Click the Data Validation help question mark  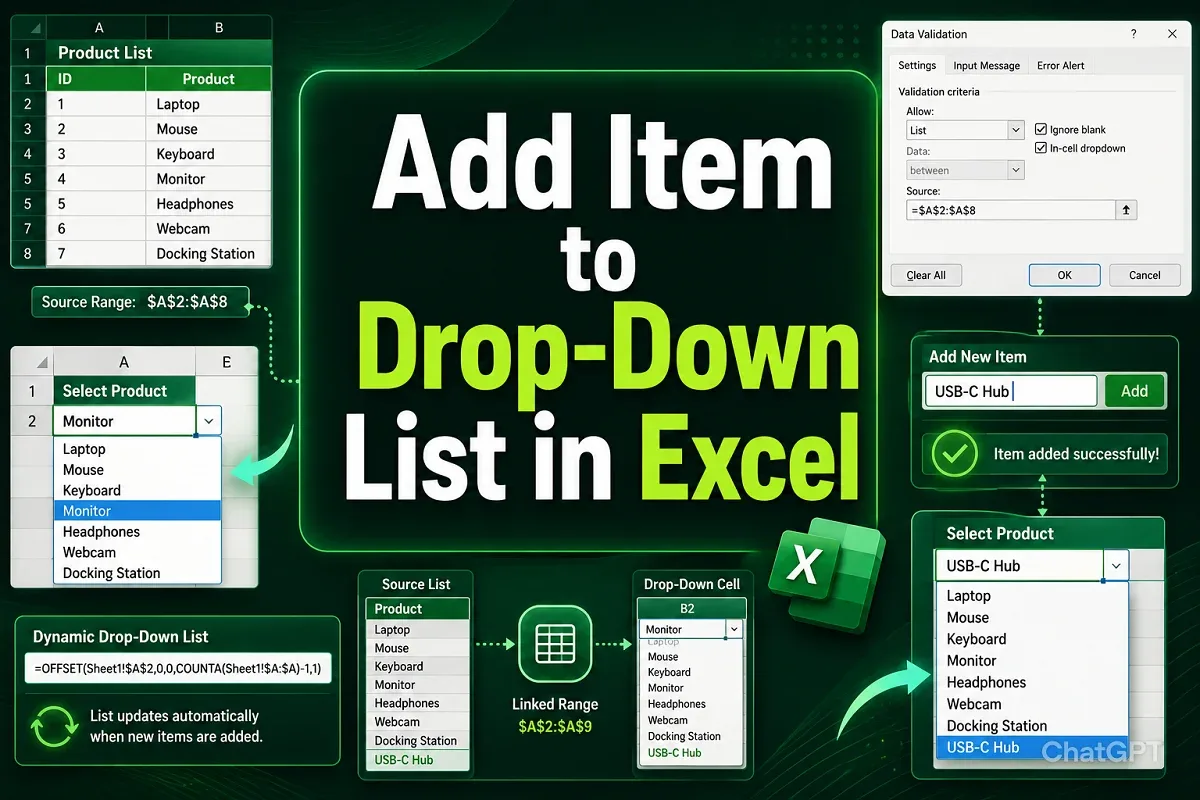coord(1133,34)
